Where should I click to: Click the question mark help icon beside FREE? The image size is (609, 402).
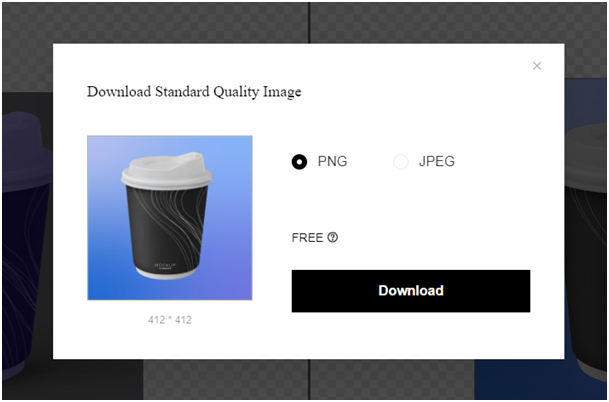[x=332, y=237]
